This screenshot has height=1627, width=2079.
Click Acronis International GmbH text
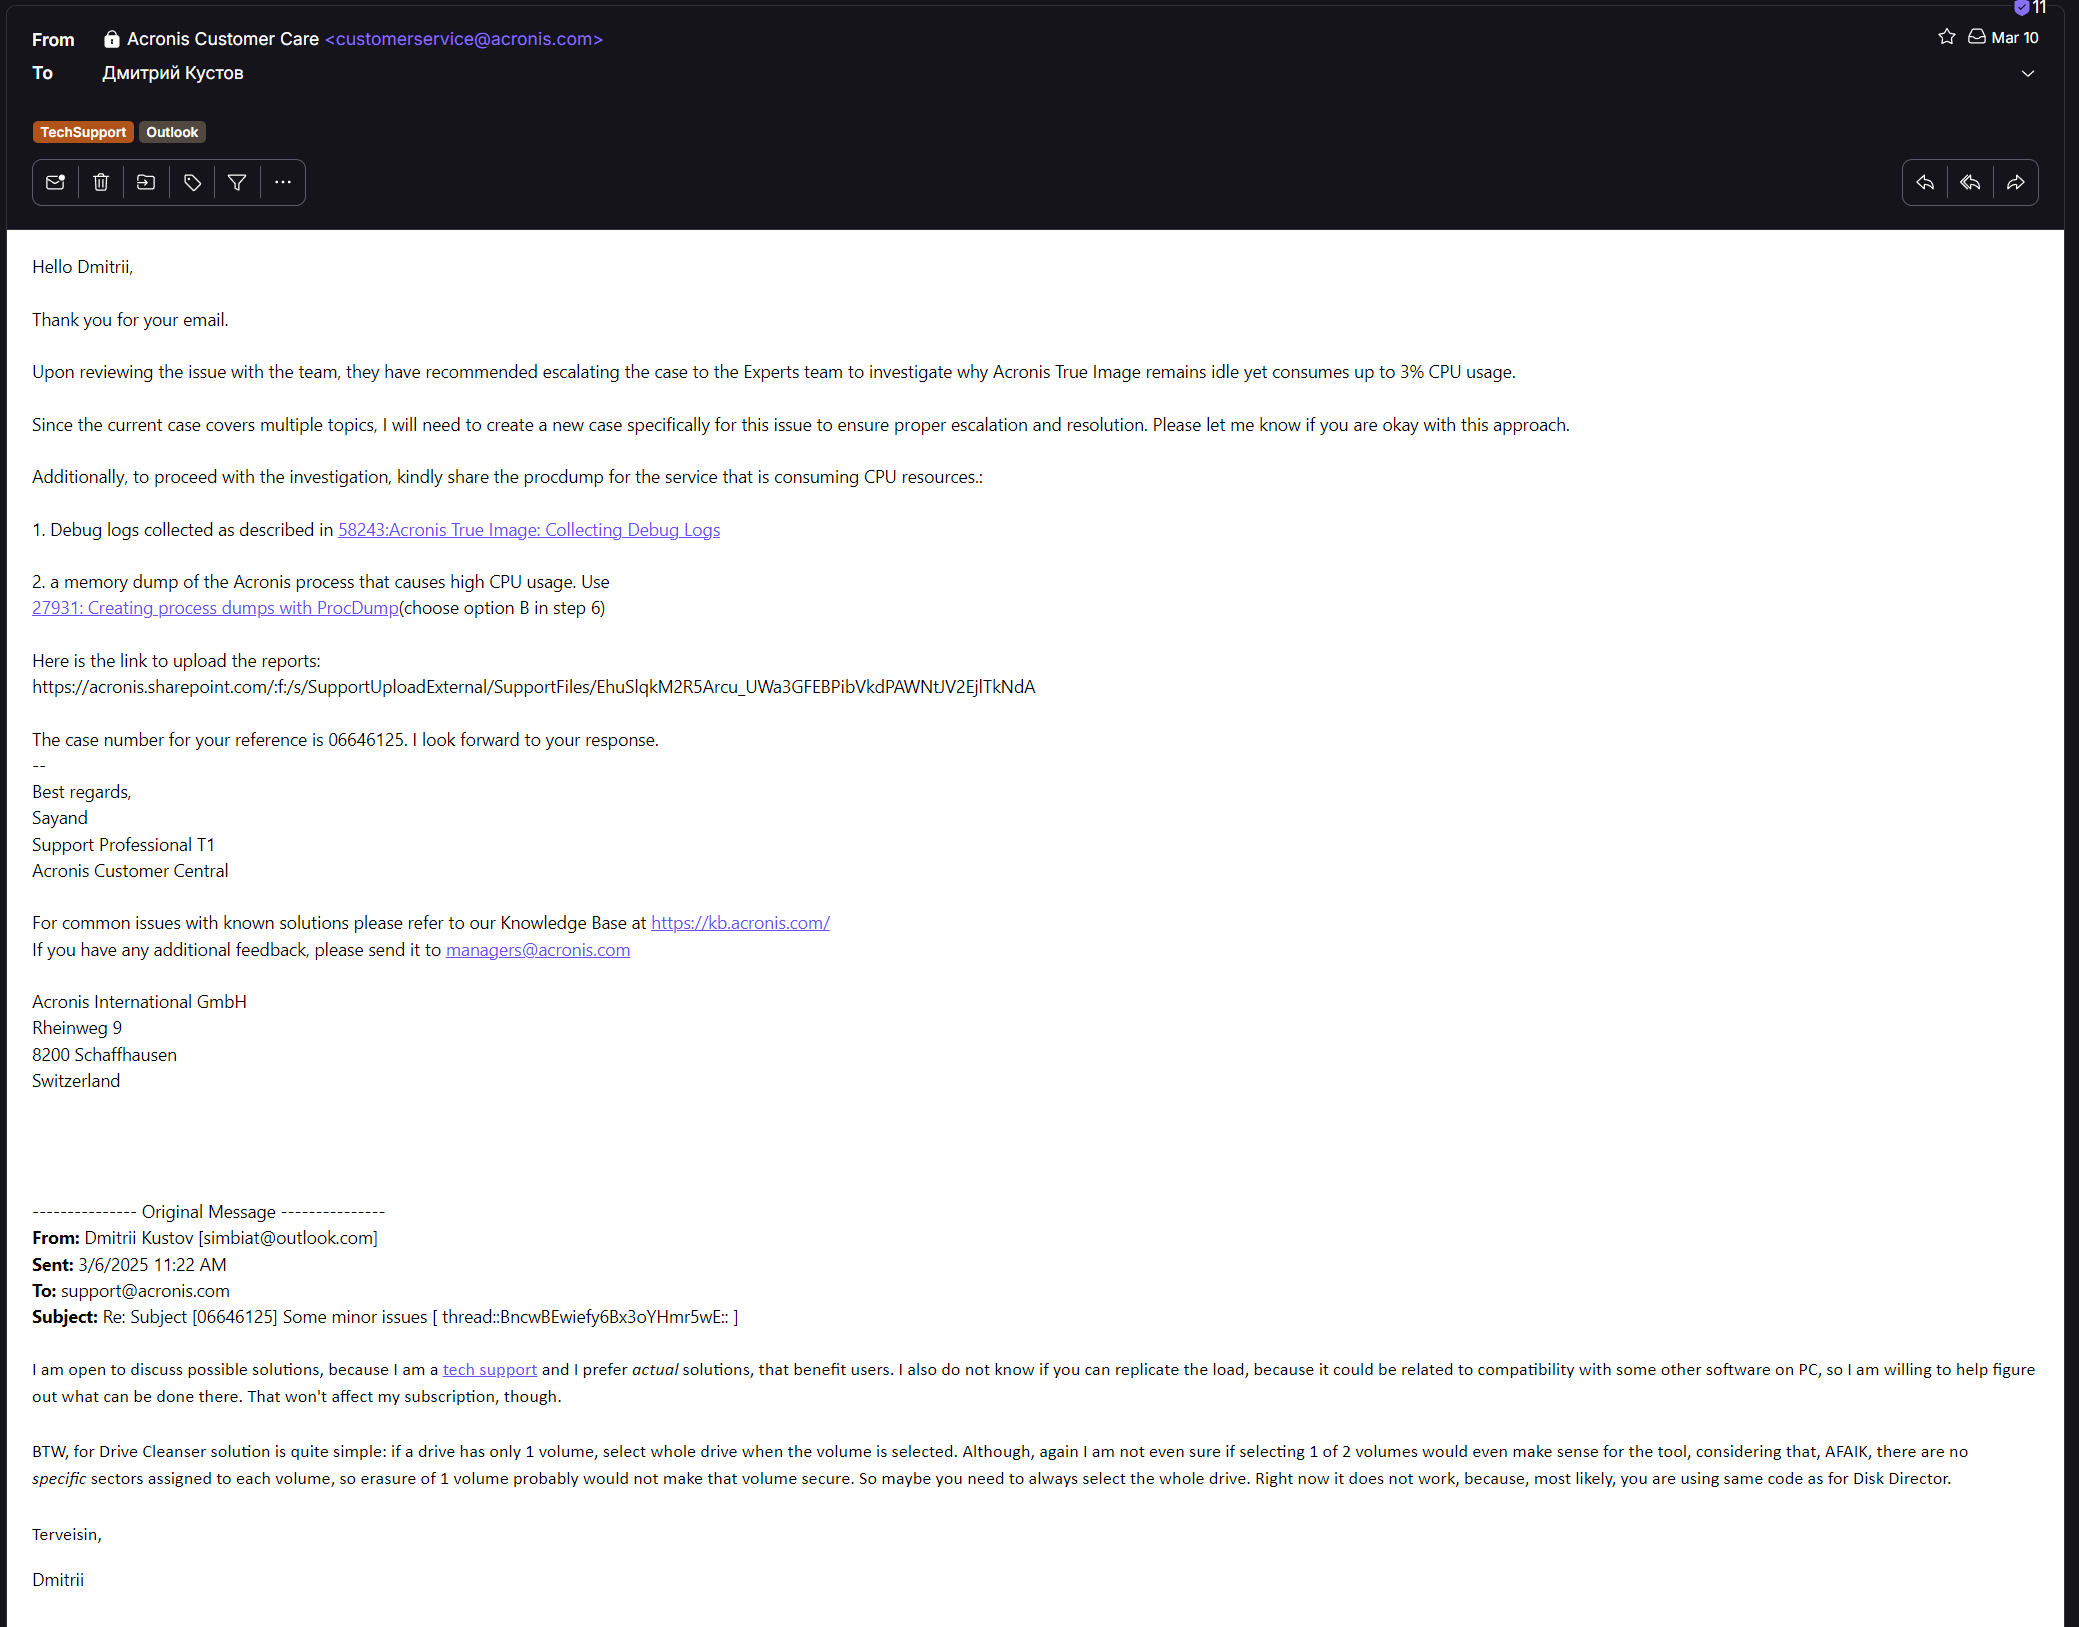pyautogui.click(x=139, y=1002)
